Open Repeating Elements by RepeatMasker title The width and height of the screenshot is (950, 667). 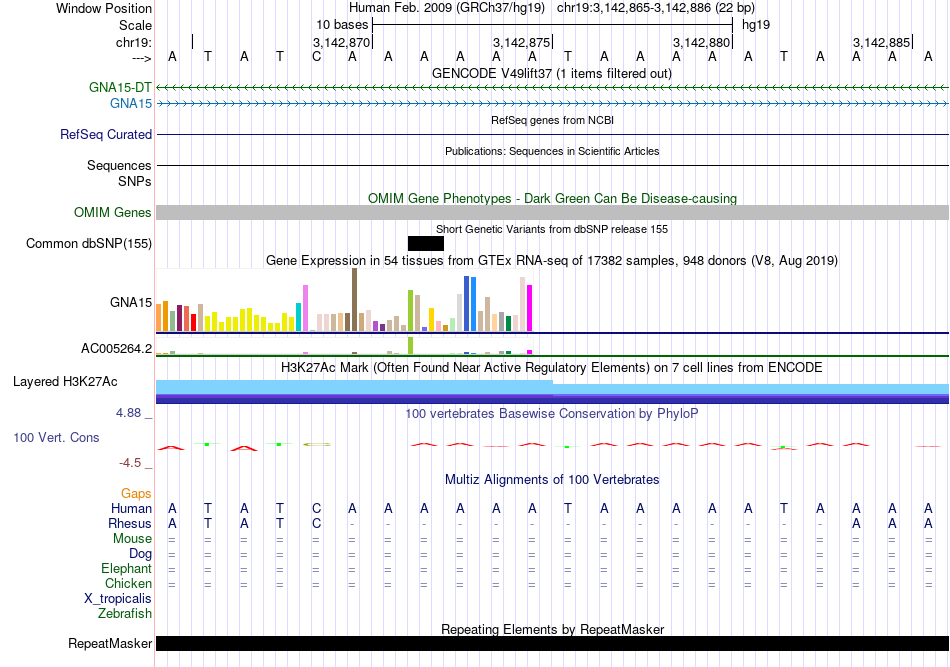(x=552, y=629)
